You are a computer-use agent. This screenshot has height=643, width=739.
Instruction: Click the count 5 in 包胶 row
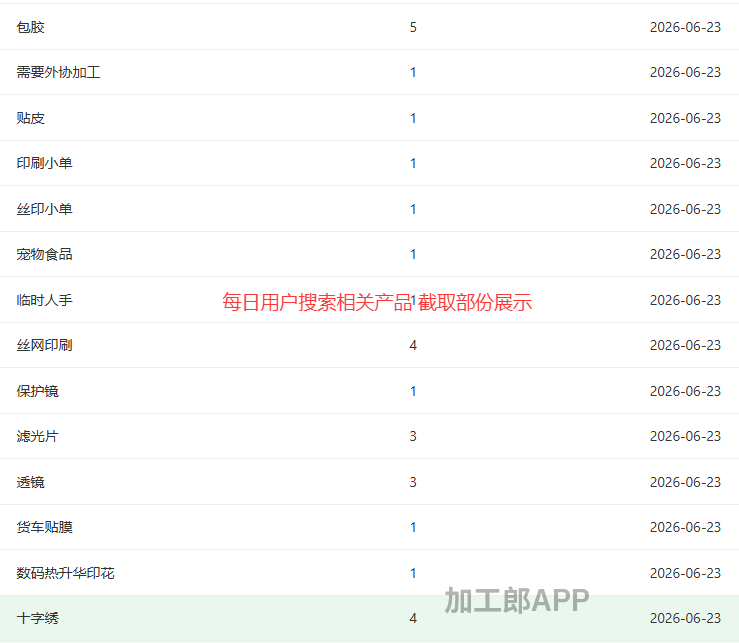413,27
